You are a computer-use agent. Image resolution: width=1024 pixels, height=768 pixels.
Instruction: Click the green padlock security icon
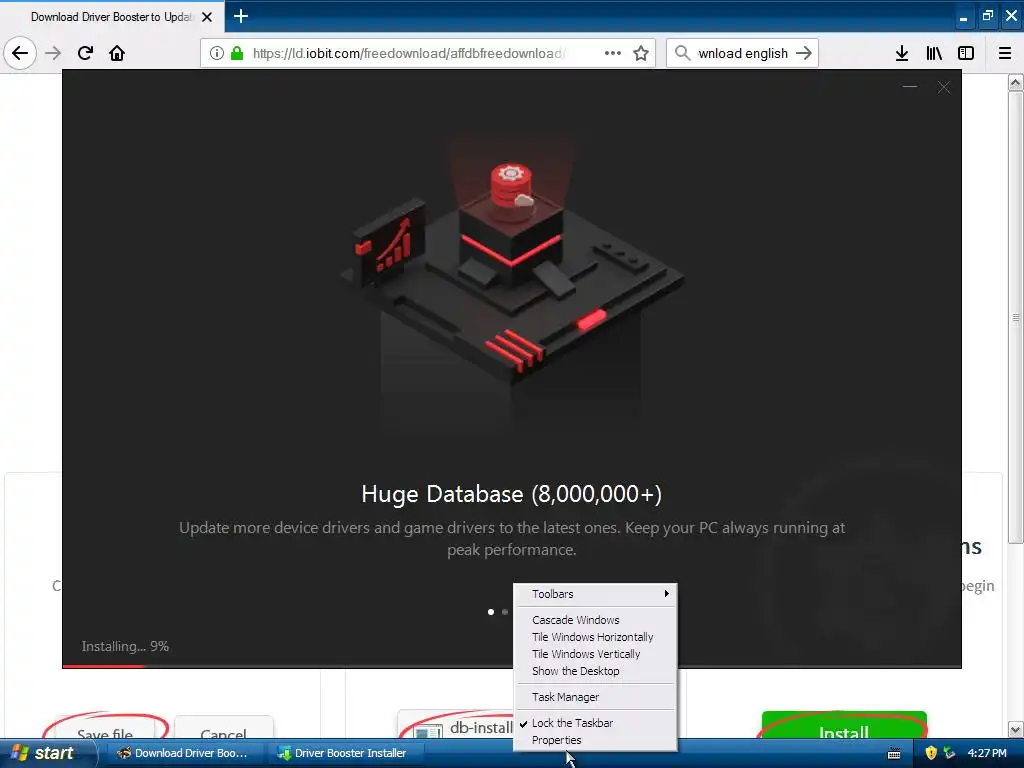pos(237,53)
